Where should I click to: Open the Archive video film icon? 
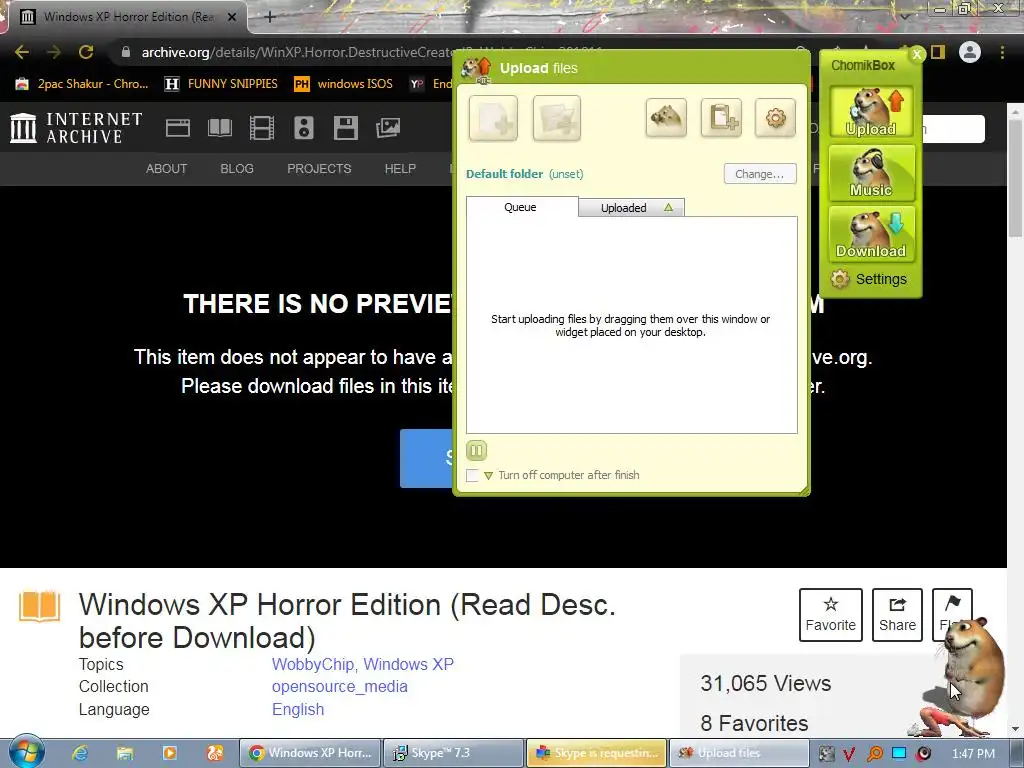(262, 127)
